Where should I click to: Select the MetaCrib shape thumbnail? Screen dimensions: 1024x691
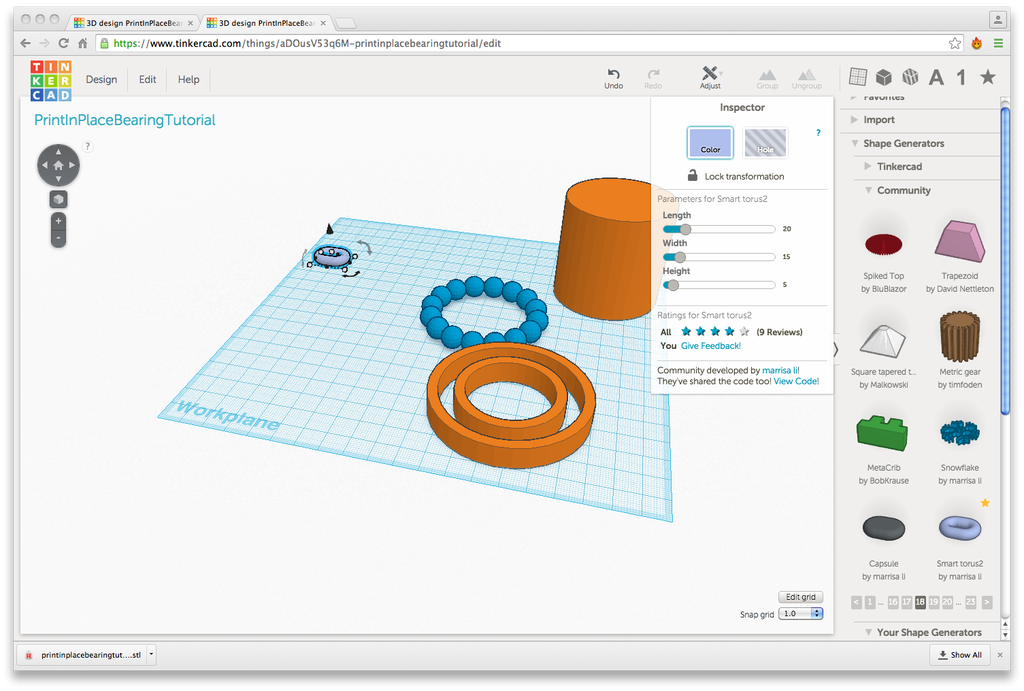[x=883, y=432]
